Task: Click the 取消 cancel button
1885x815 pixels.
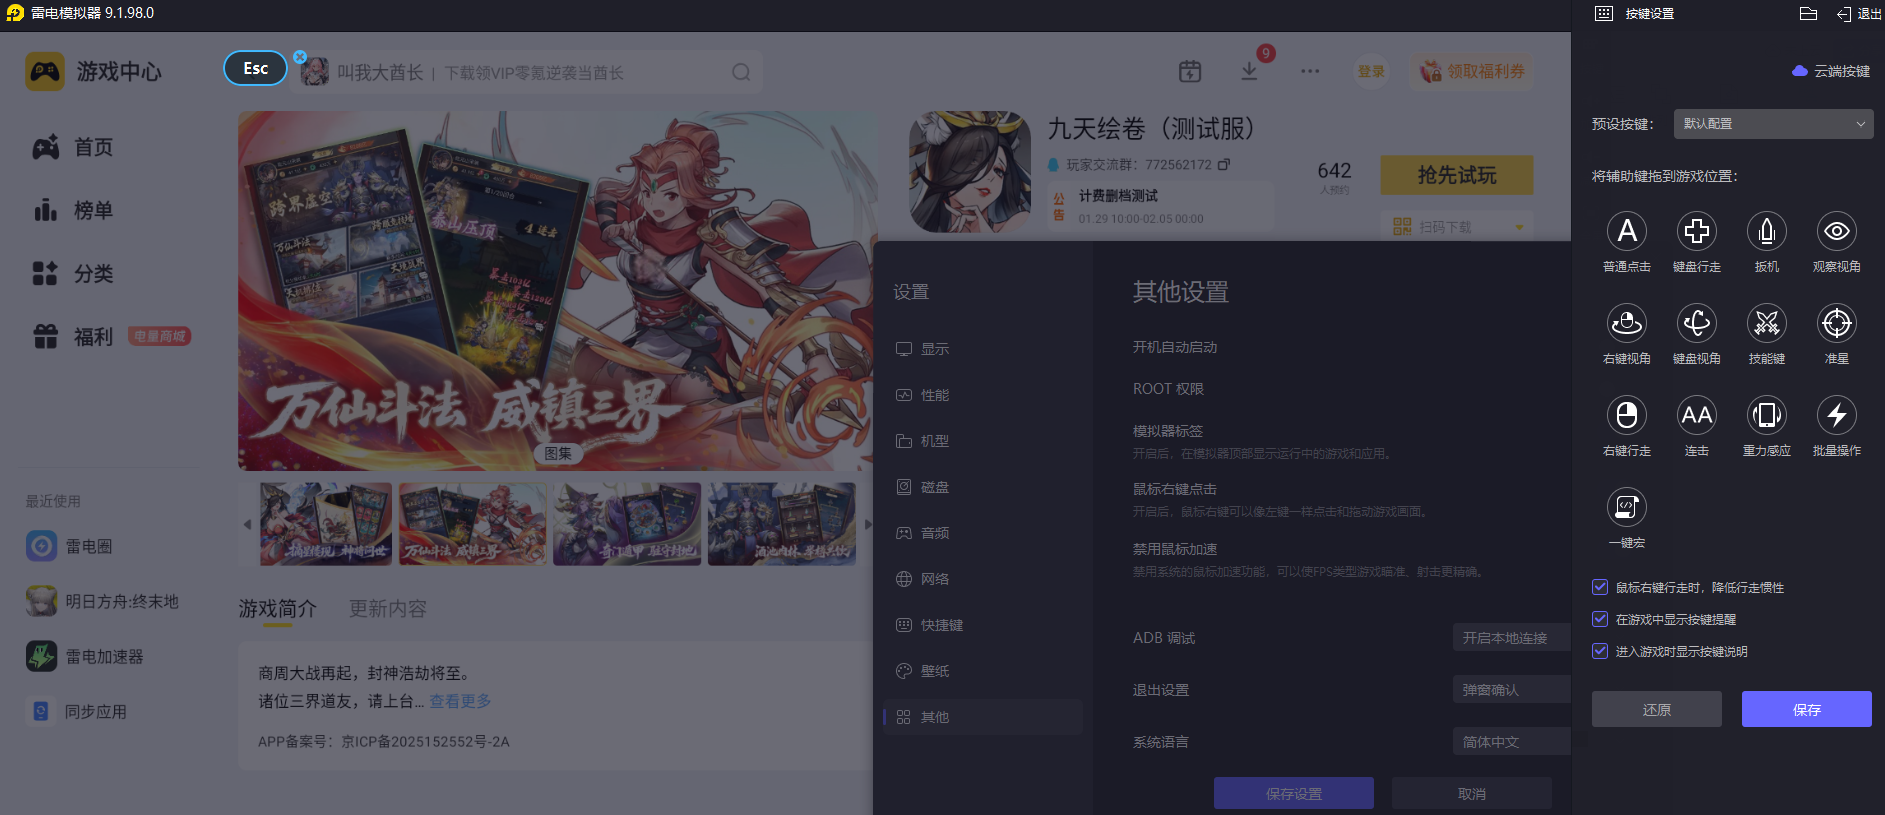Action: 1472,793
